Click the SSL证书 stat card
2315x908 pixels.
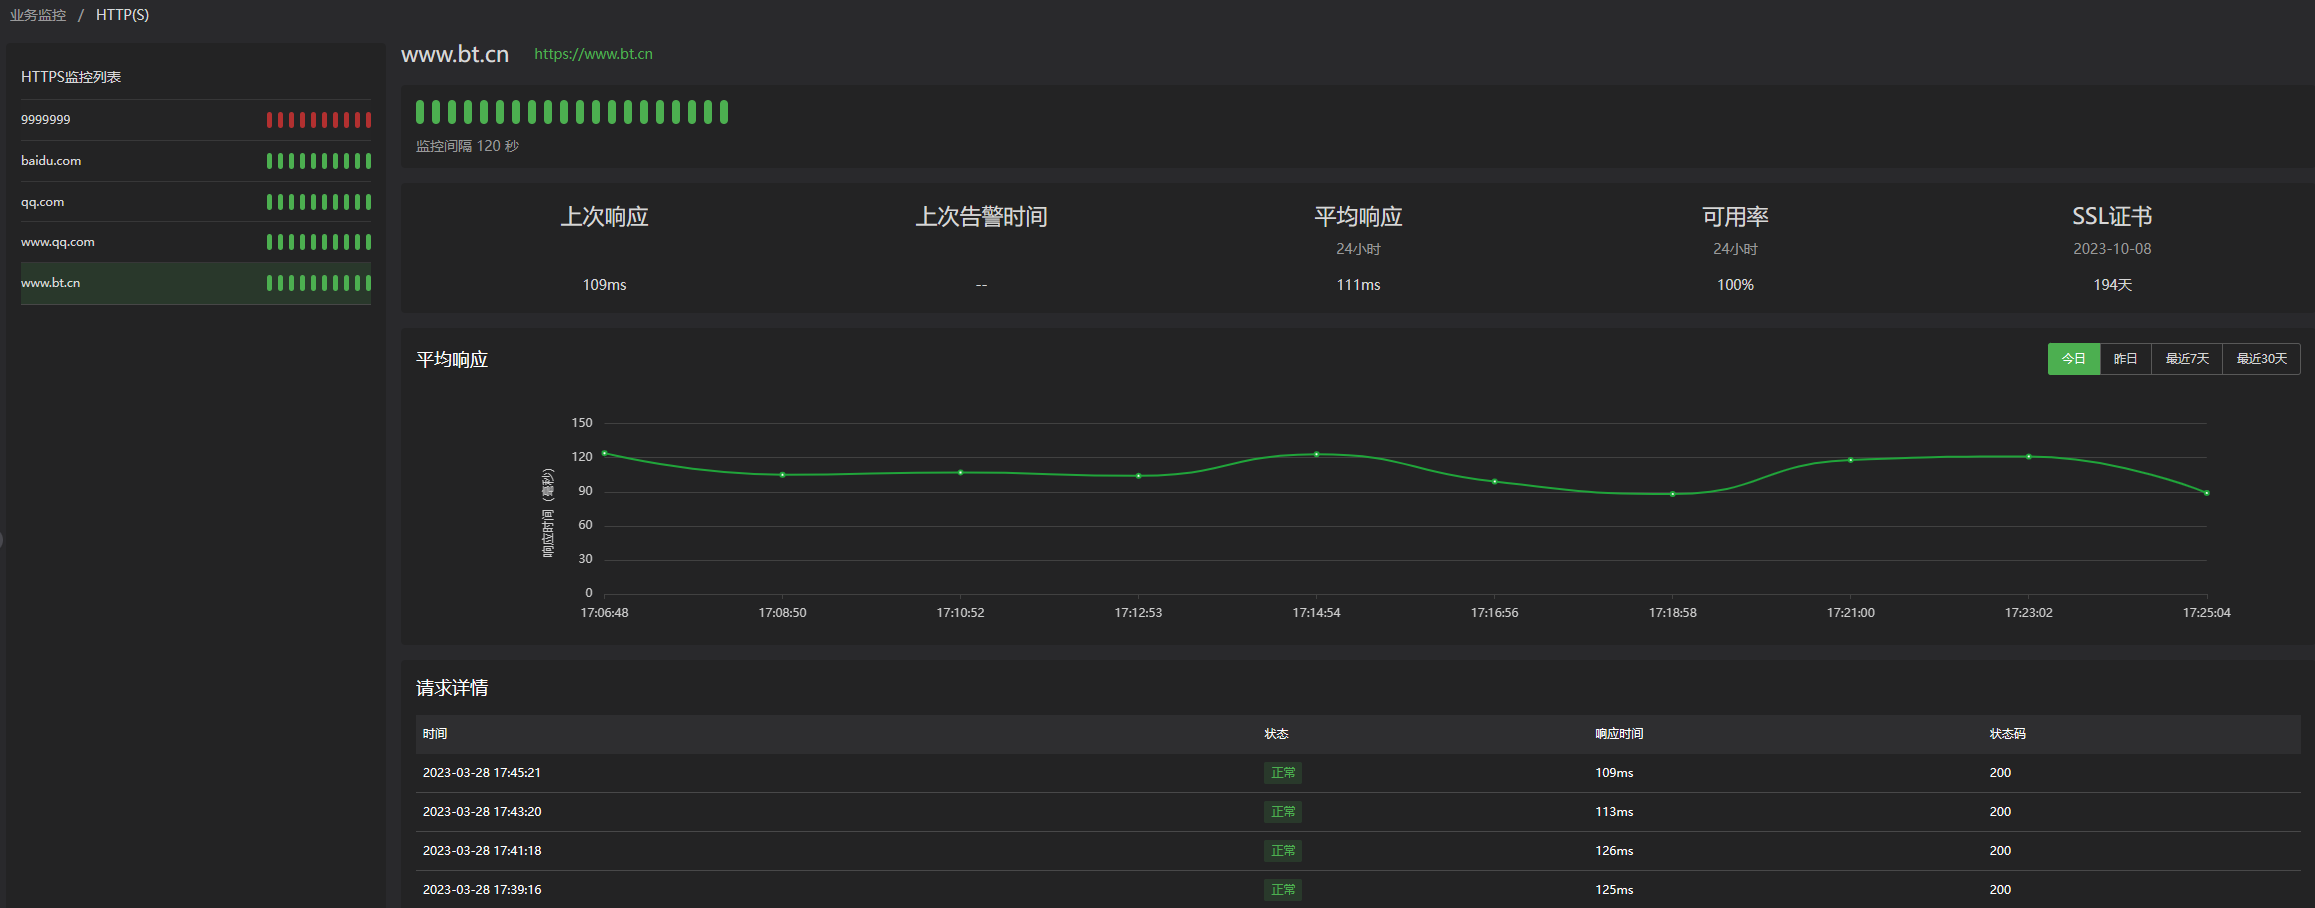click(x=2112, y=250)
